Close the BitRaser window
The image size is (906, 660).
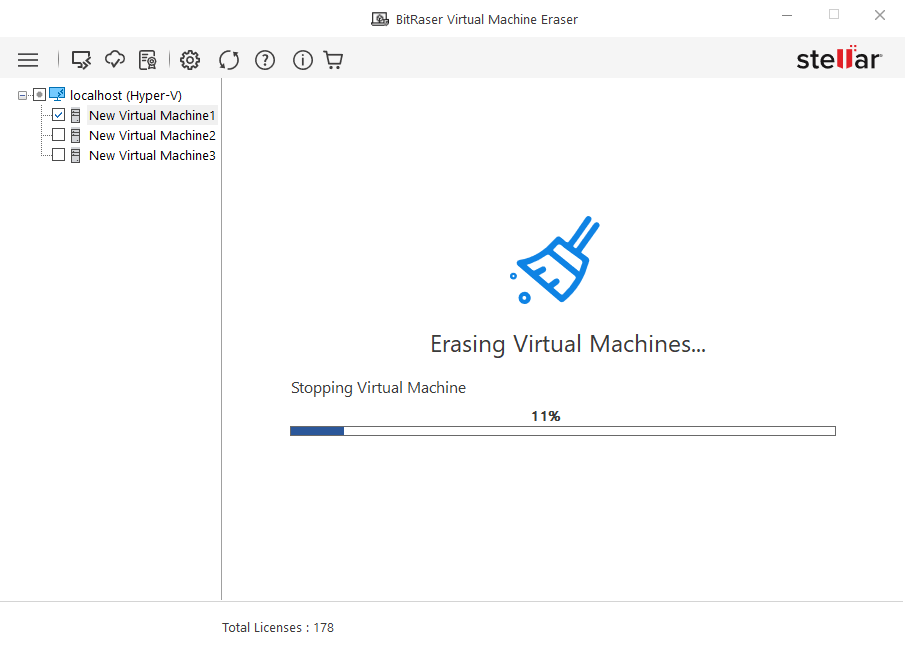(x=880, y=16)
